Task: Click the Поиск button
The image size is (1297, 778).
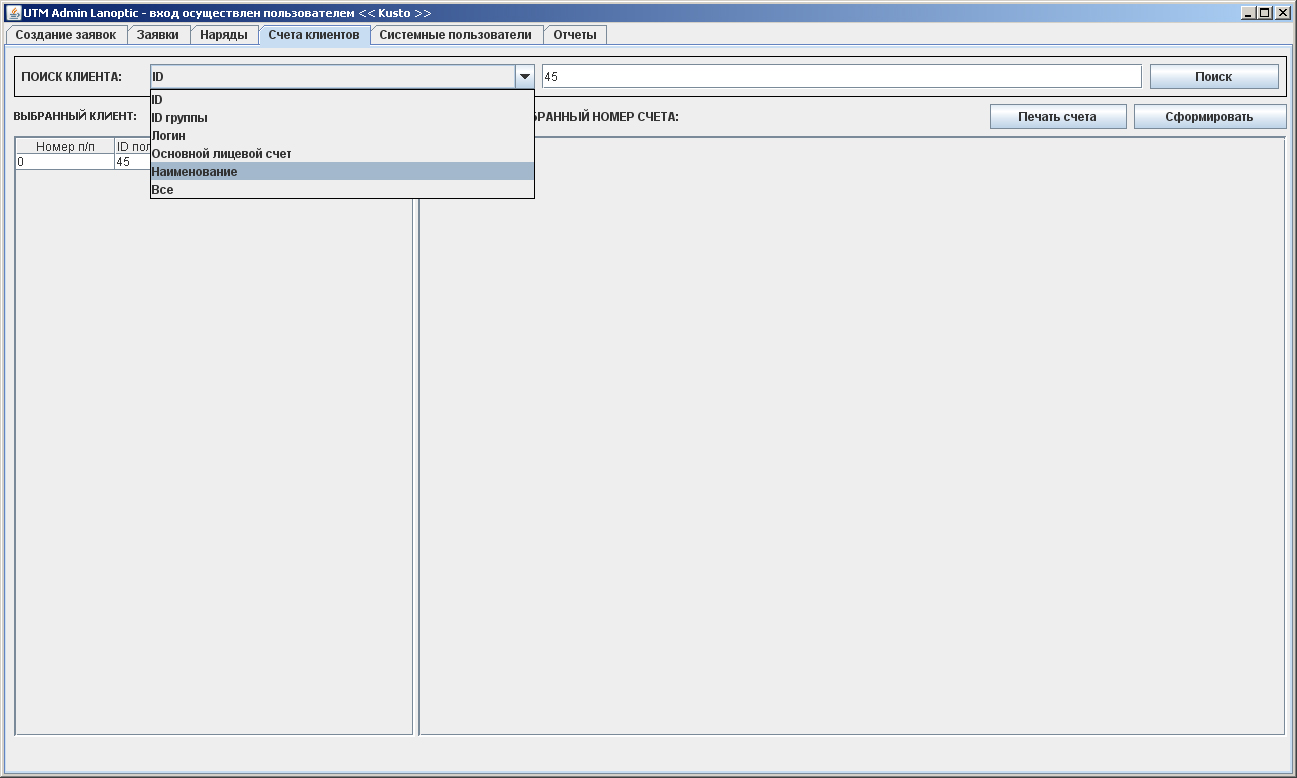Action: point(1214,76)
